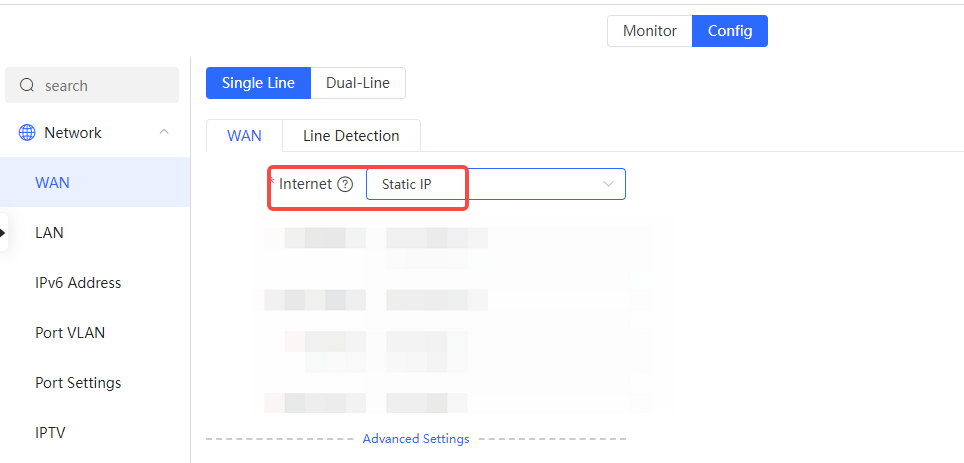Select IPTV in the sidebar
Image resolution: width=964 pixels, height=463 pixels.
click(x=50, y=433)
